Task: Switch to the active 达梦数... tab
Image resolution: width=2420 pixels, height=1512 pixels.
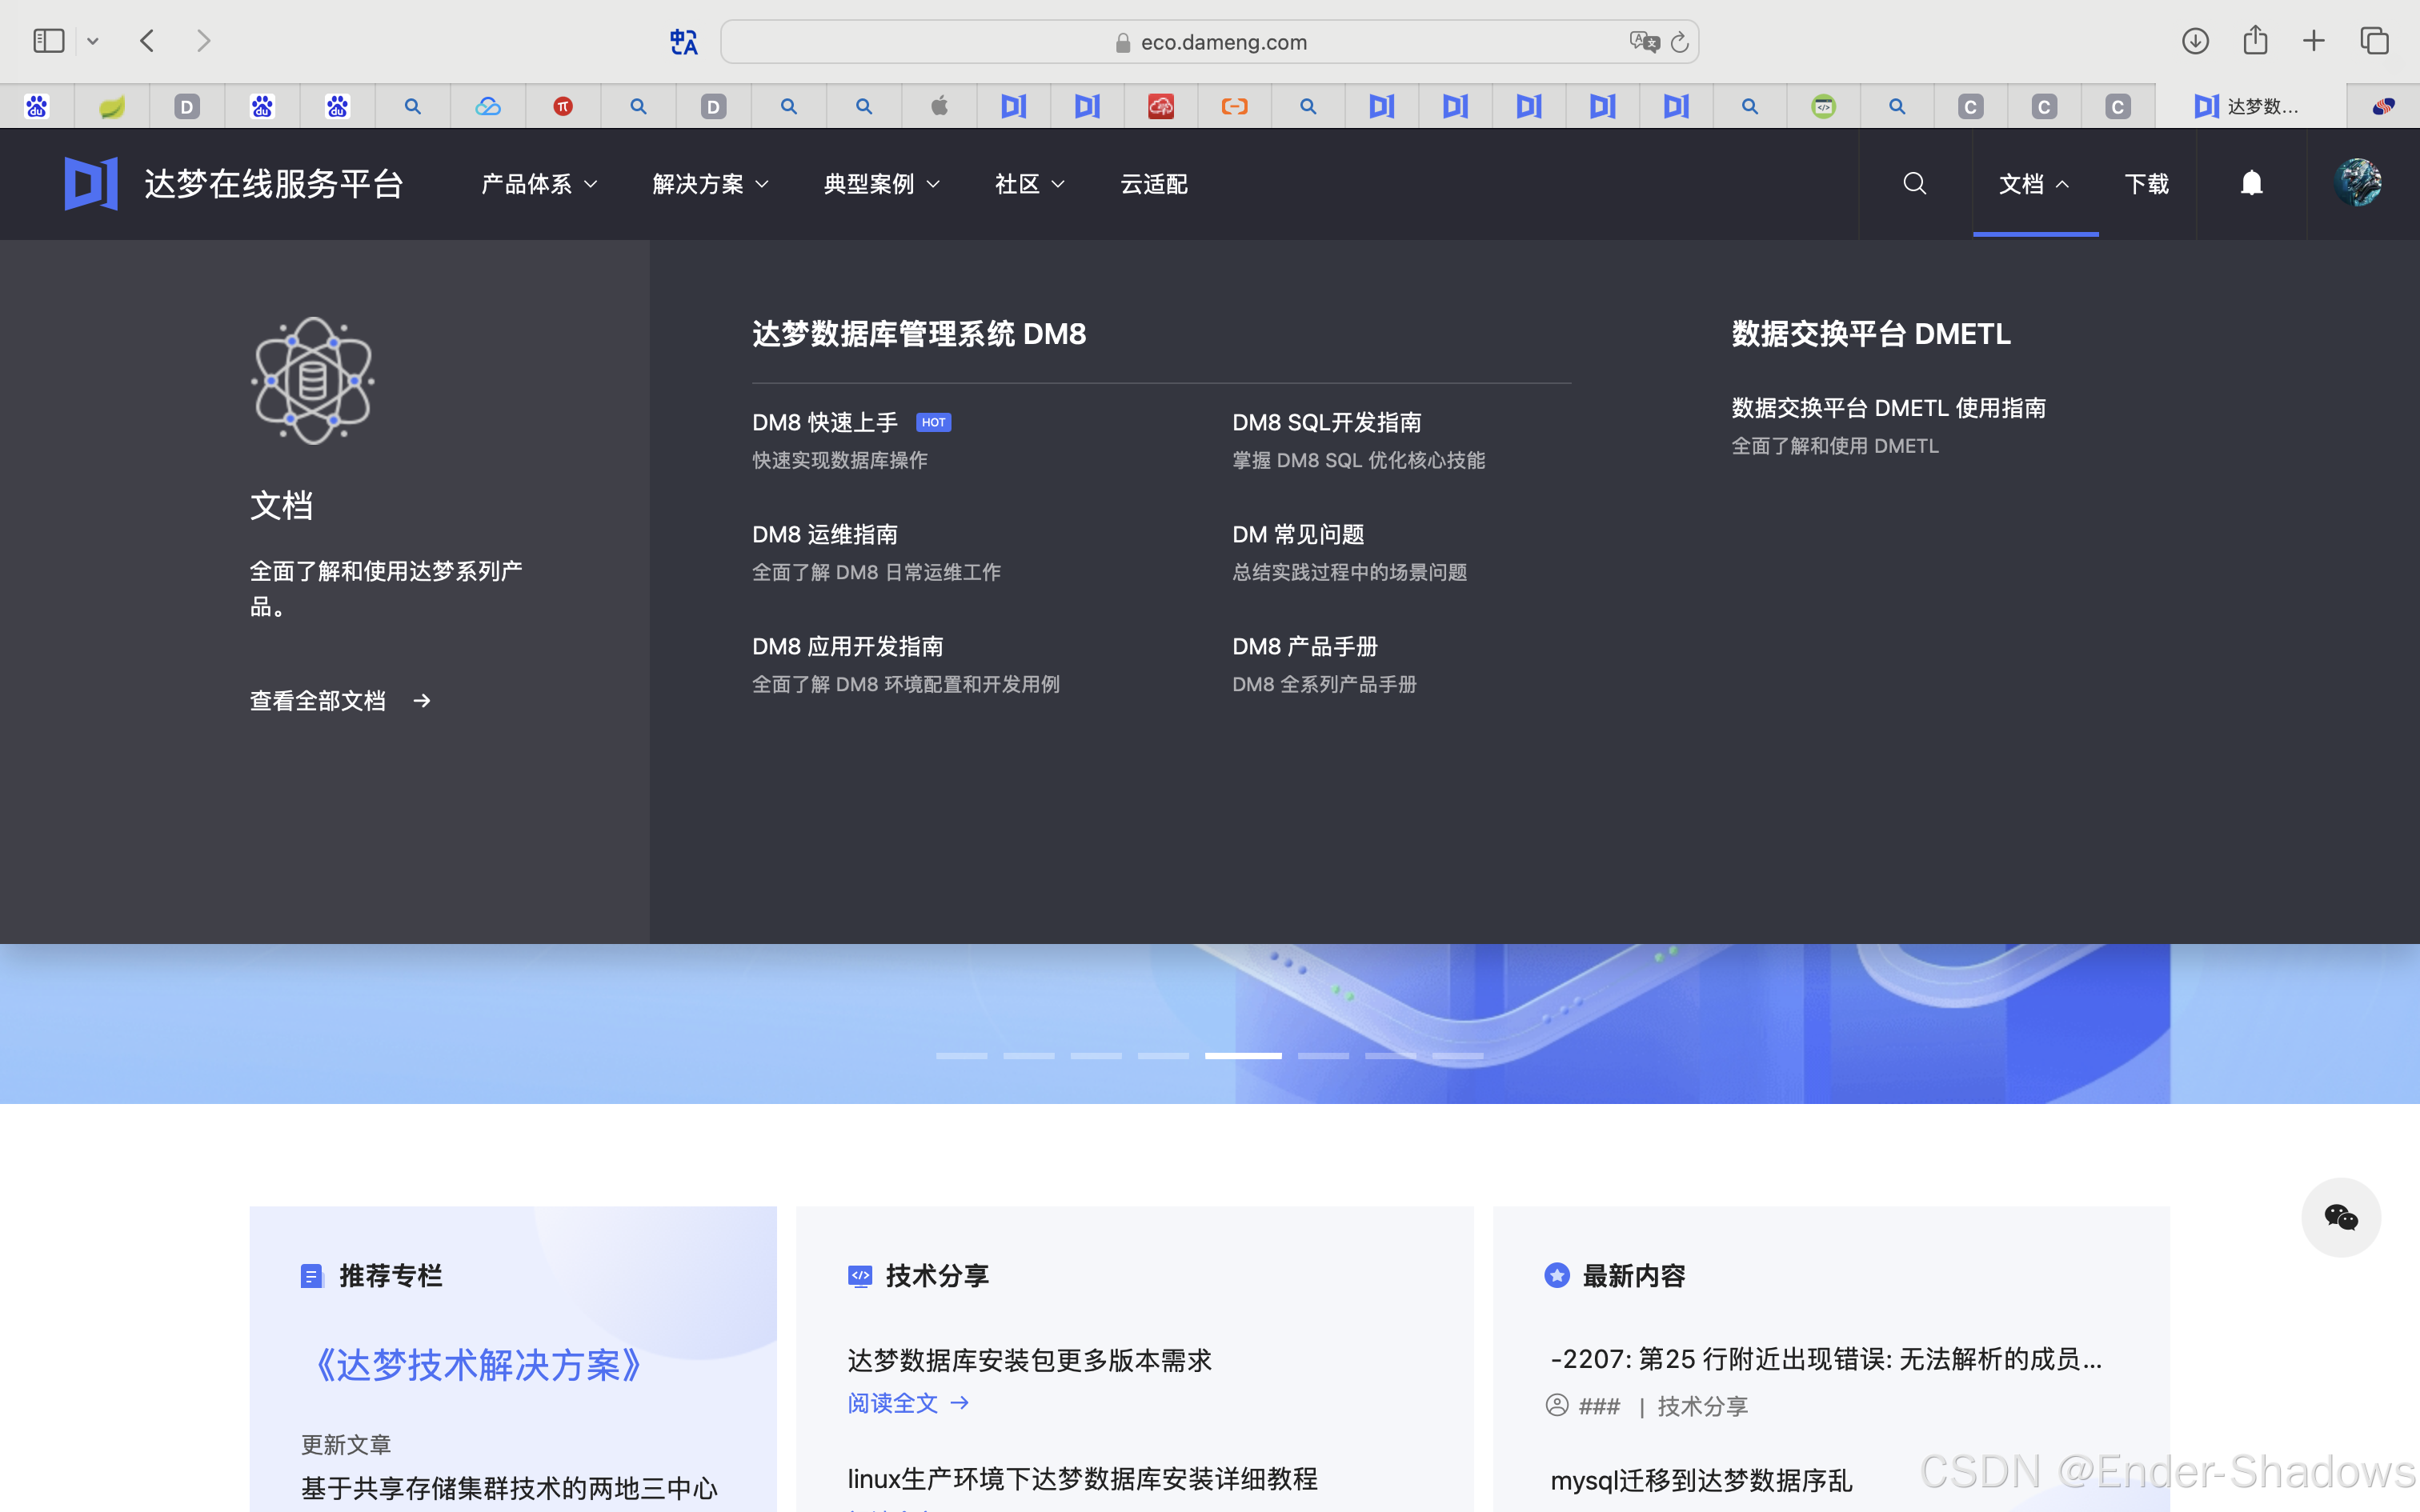Action: (x=2250, y=106)
